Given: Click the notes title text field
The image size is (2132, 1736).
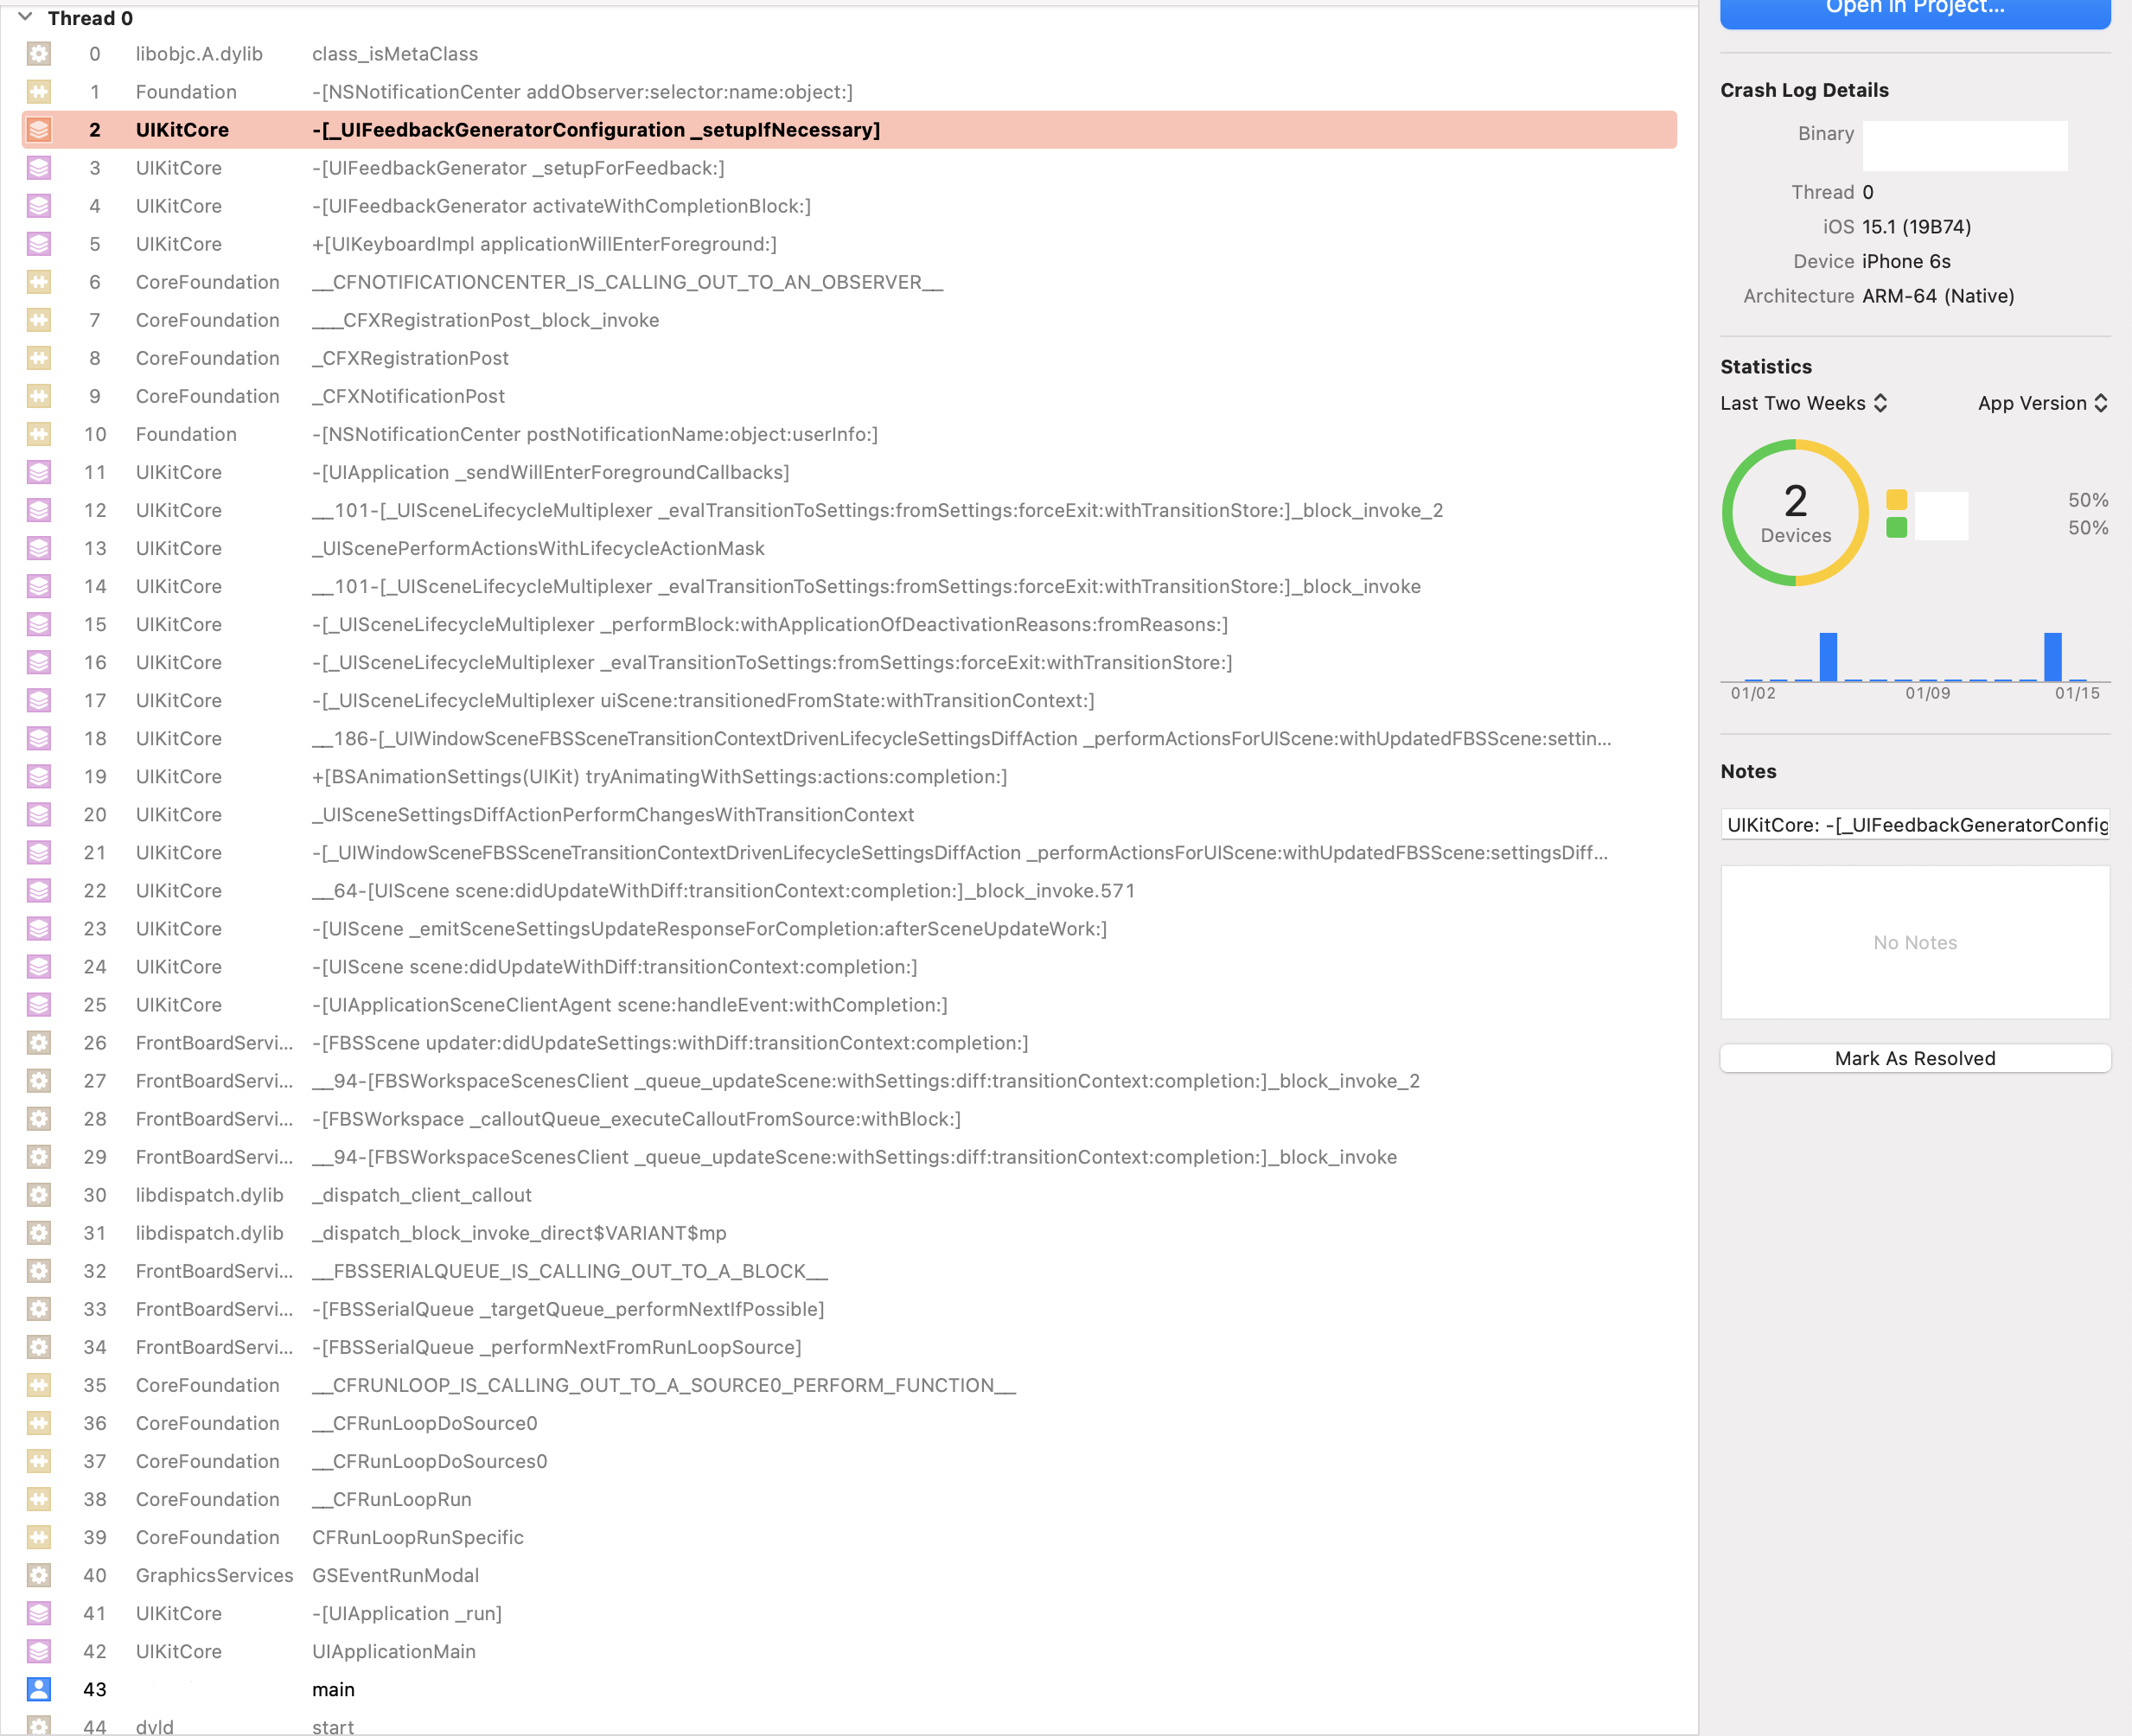Looking at the screenshot, I should (1914, 824).
